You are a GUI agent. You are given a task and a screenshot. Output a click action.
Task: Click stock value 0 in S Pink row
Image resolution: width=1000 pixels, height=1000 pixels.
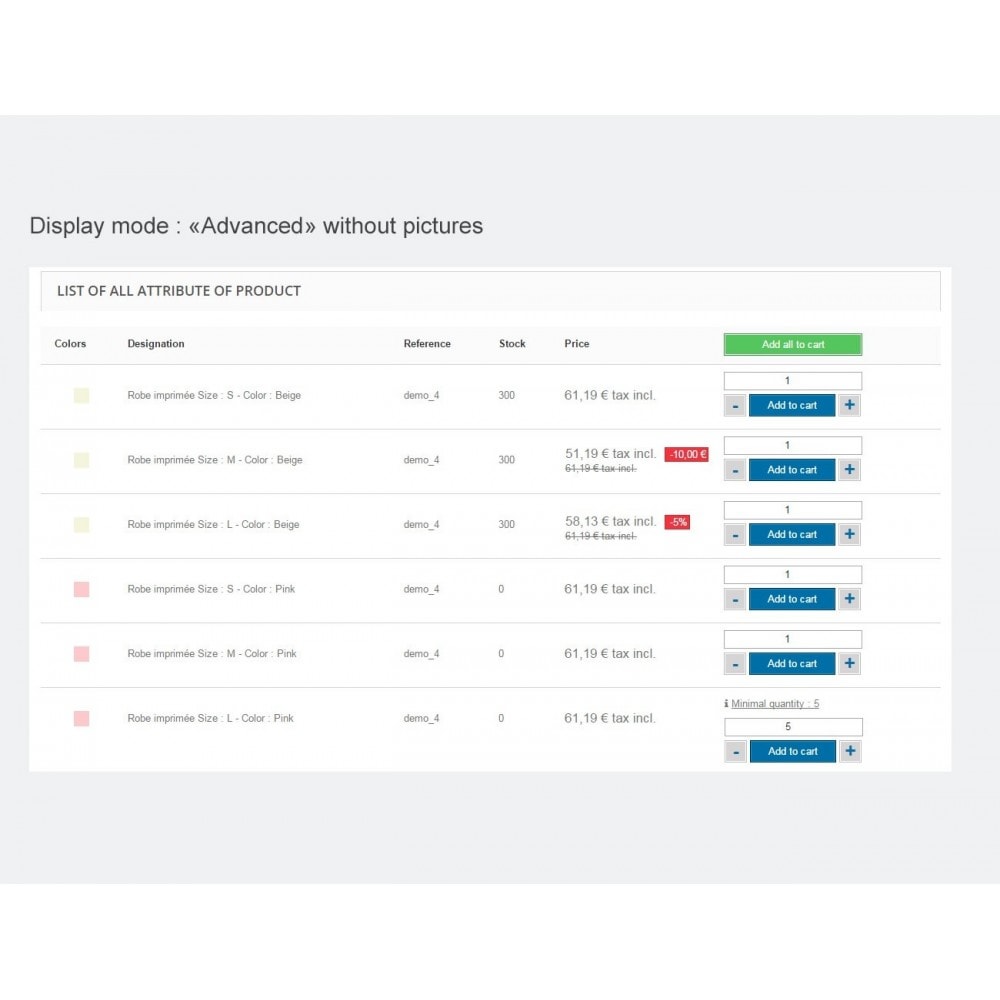point(501,589)
